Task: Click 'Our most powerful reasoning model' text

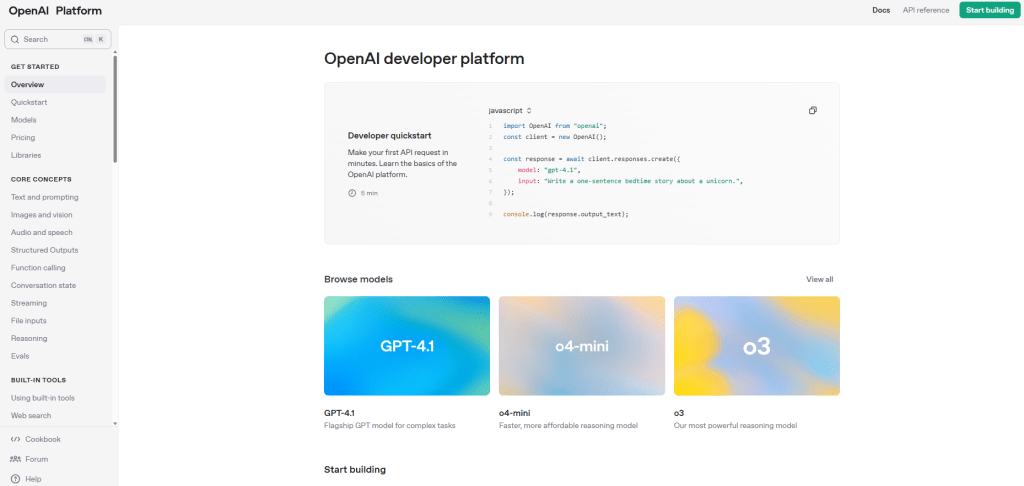Action: [x=735, y=425]
